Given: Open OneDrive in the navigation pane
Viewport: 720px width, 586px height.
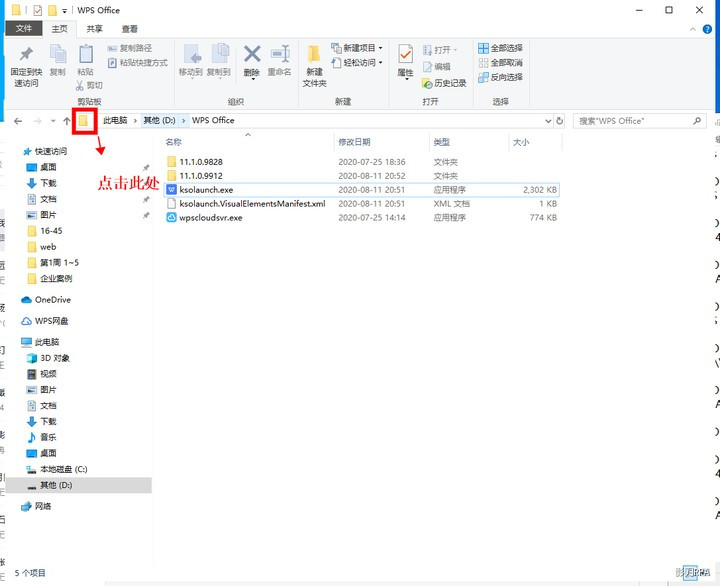Looking at the screenshot, I should click(x=46, y=300).
